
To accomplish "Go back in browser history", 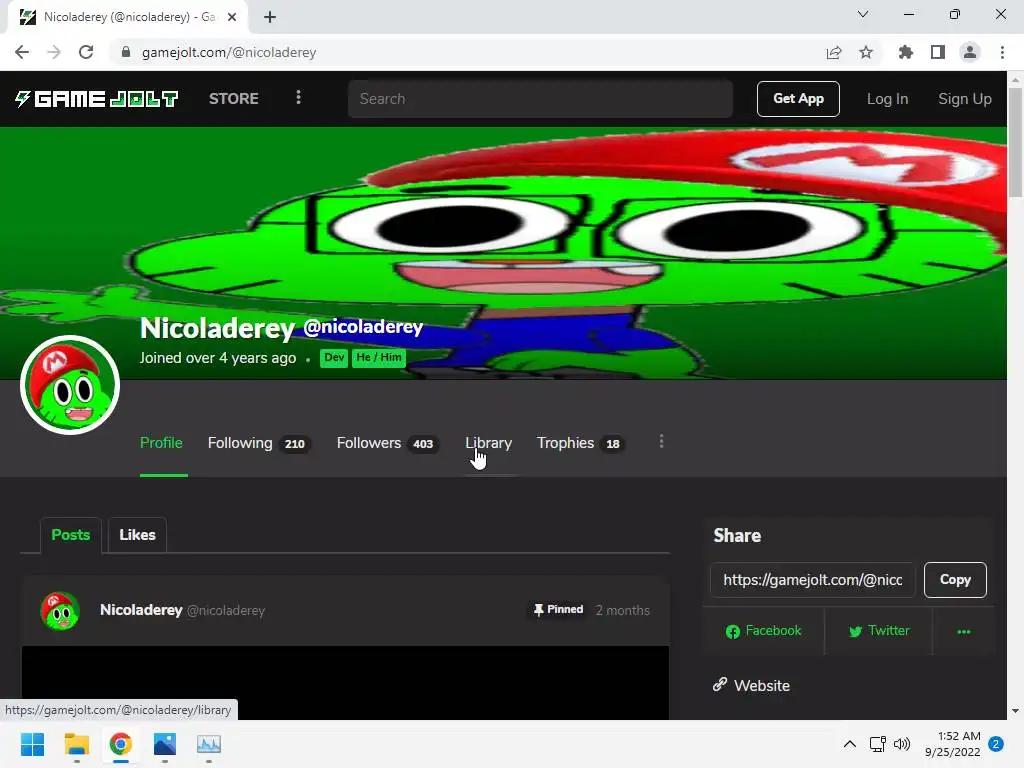I will coord(22,52).
